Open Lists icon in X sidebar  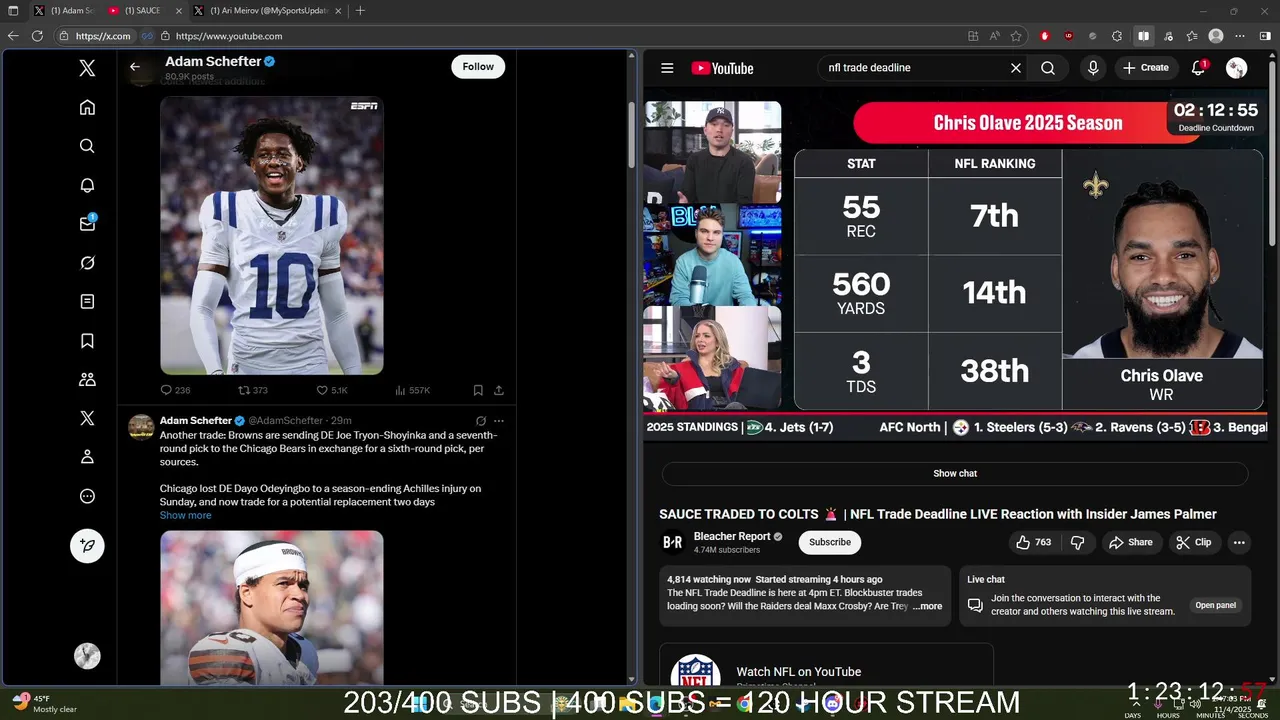point(87,301)
